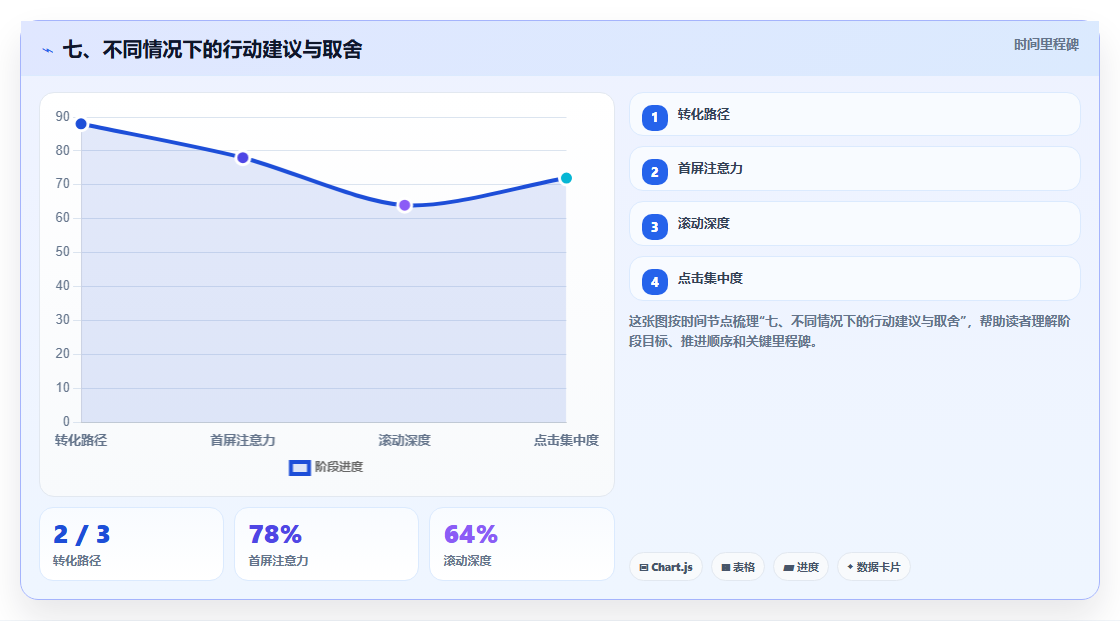Viewport: 1120px width, 621px height.
Task: Click the x-axis label 转化路径
Action: click(81, 440)
